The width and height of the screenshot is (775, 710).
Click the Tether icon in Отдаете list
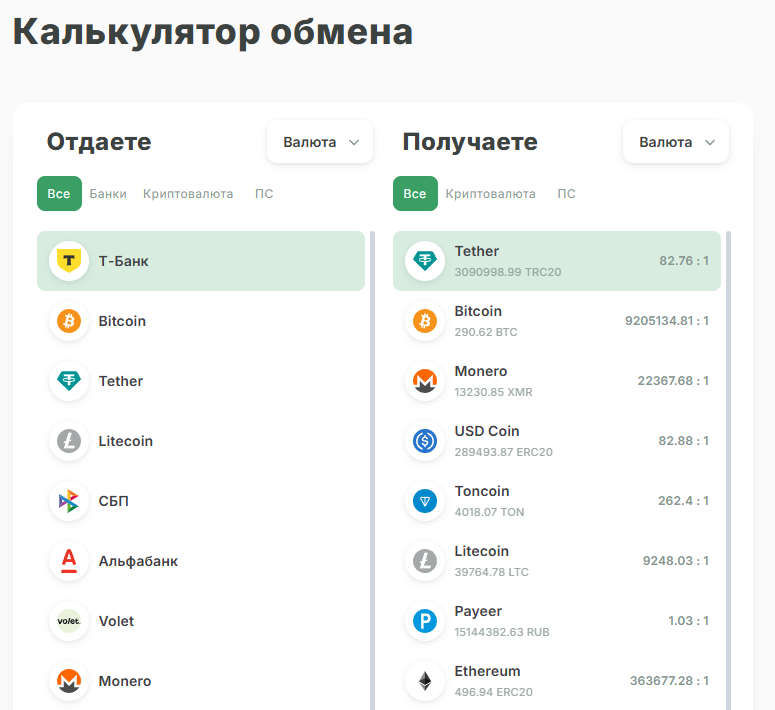69,381
